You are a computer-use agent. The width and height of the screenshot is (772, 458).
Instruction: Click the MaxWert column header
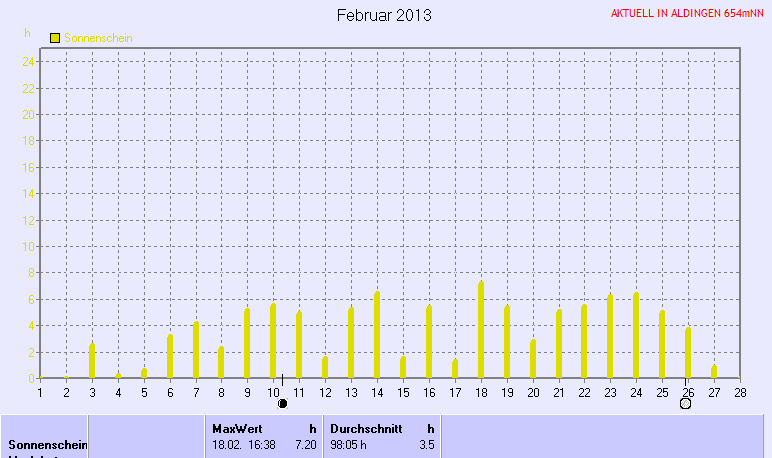[237, 428]
